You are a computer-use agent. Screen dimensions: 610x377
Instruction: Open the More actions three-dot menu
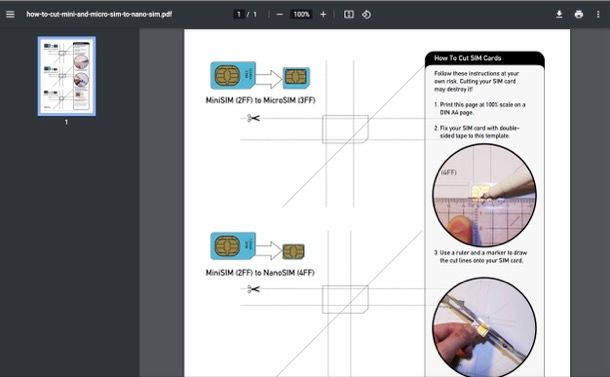(598, 14)
